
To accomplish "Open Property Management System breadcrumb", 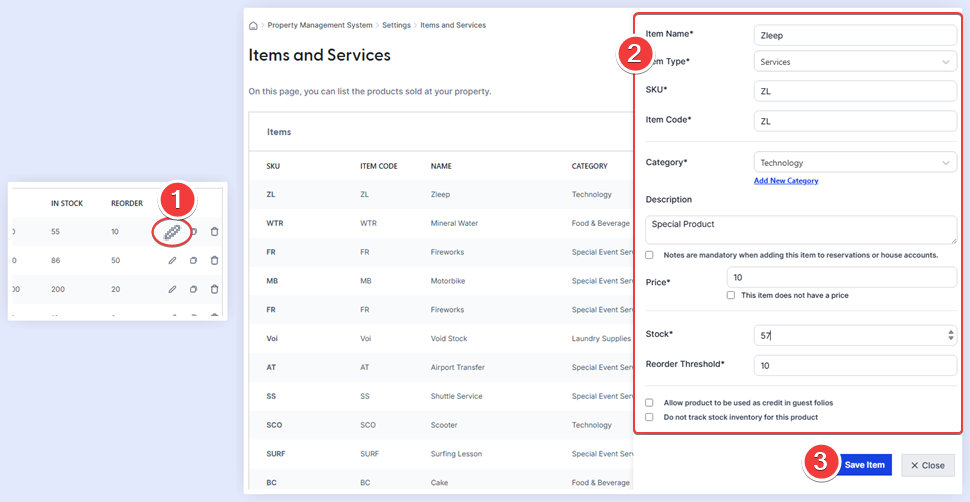I will click(x=319, y=25).
